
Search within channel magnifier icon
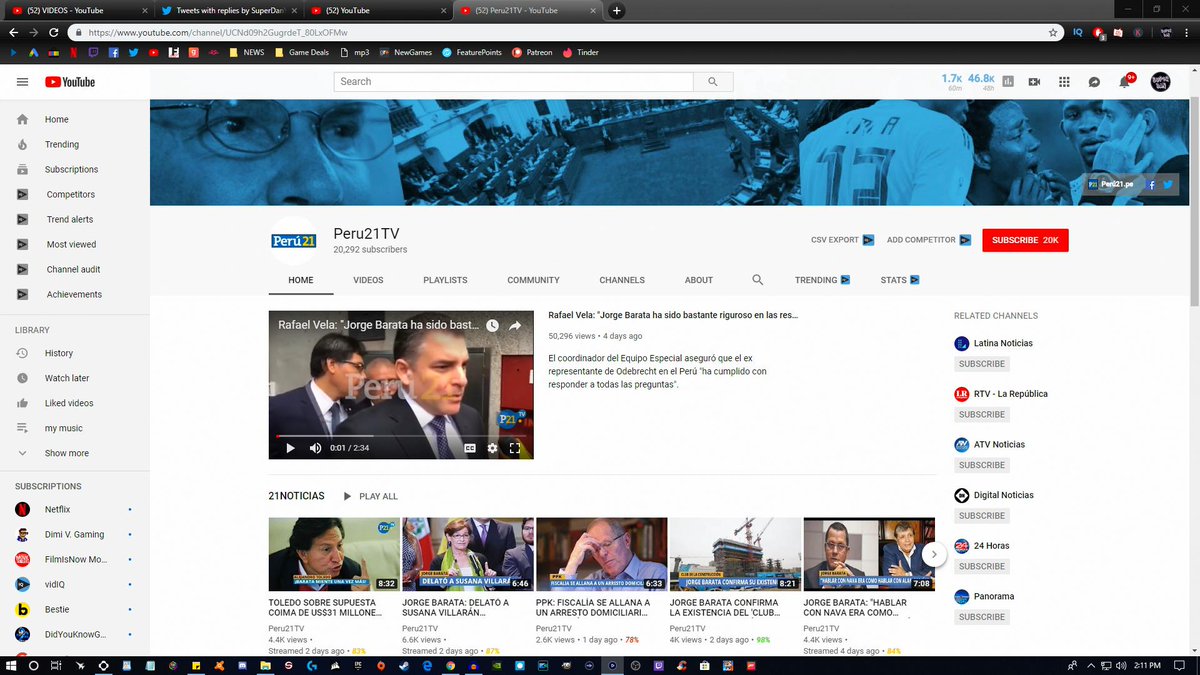pyautogui.click(x=757, y=280)
